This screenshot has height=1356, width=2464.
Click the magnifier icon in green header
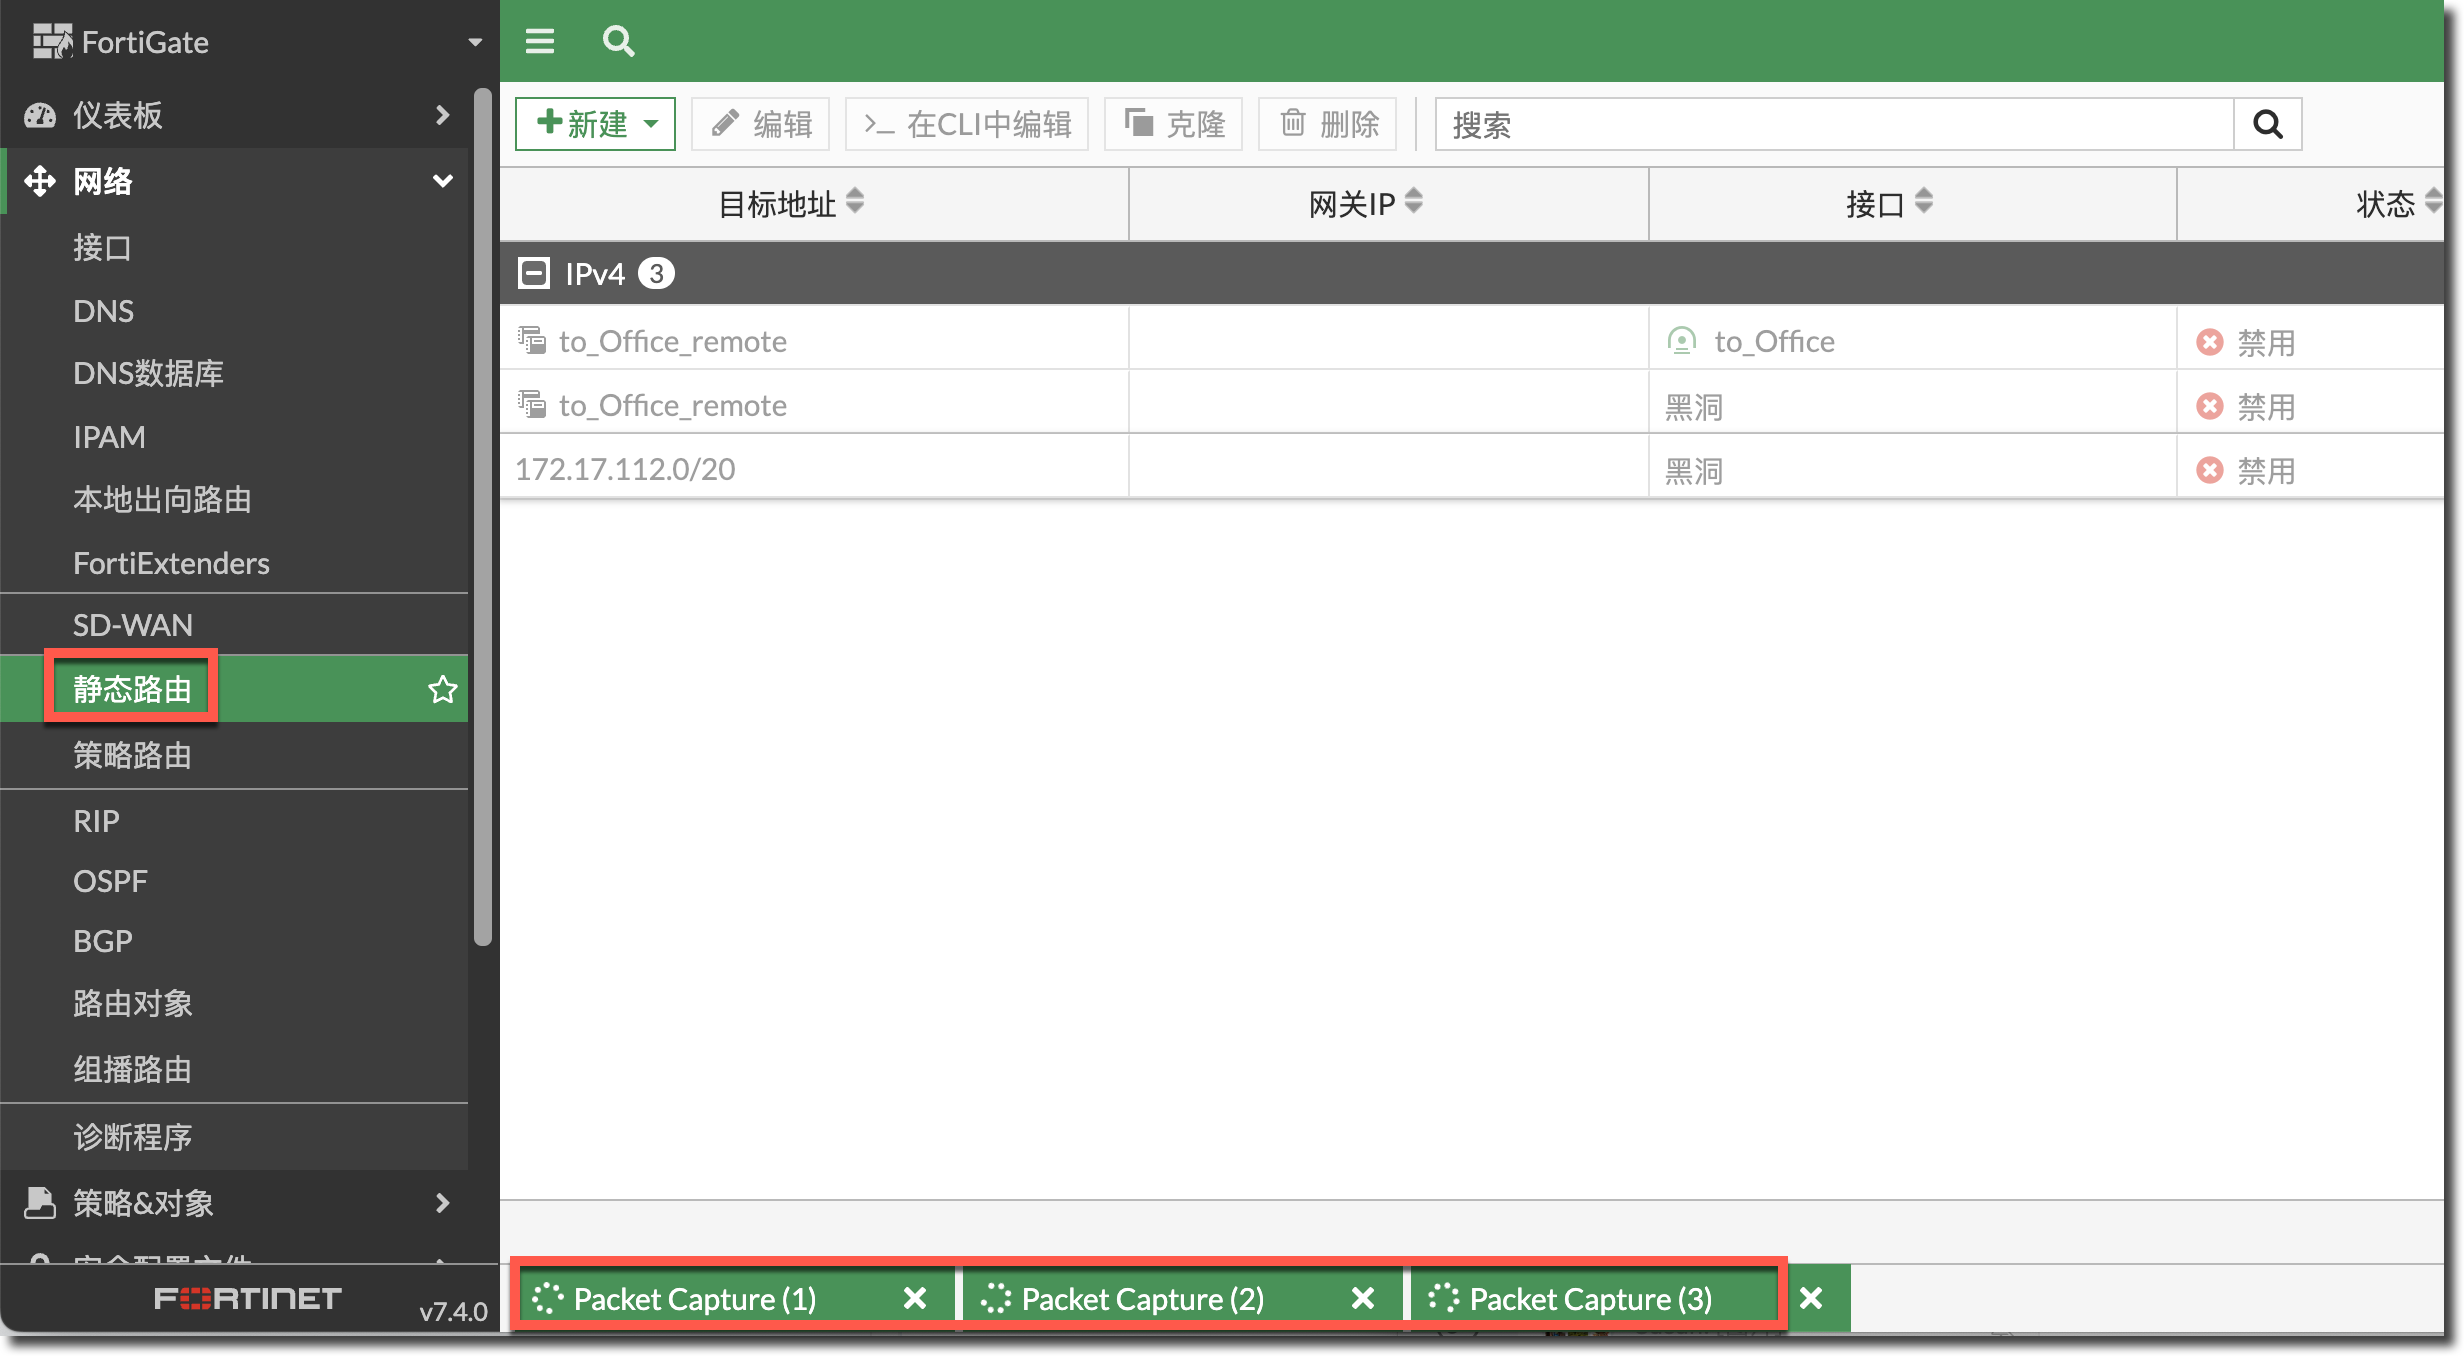click(x=618, y=41)
